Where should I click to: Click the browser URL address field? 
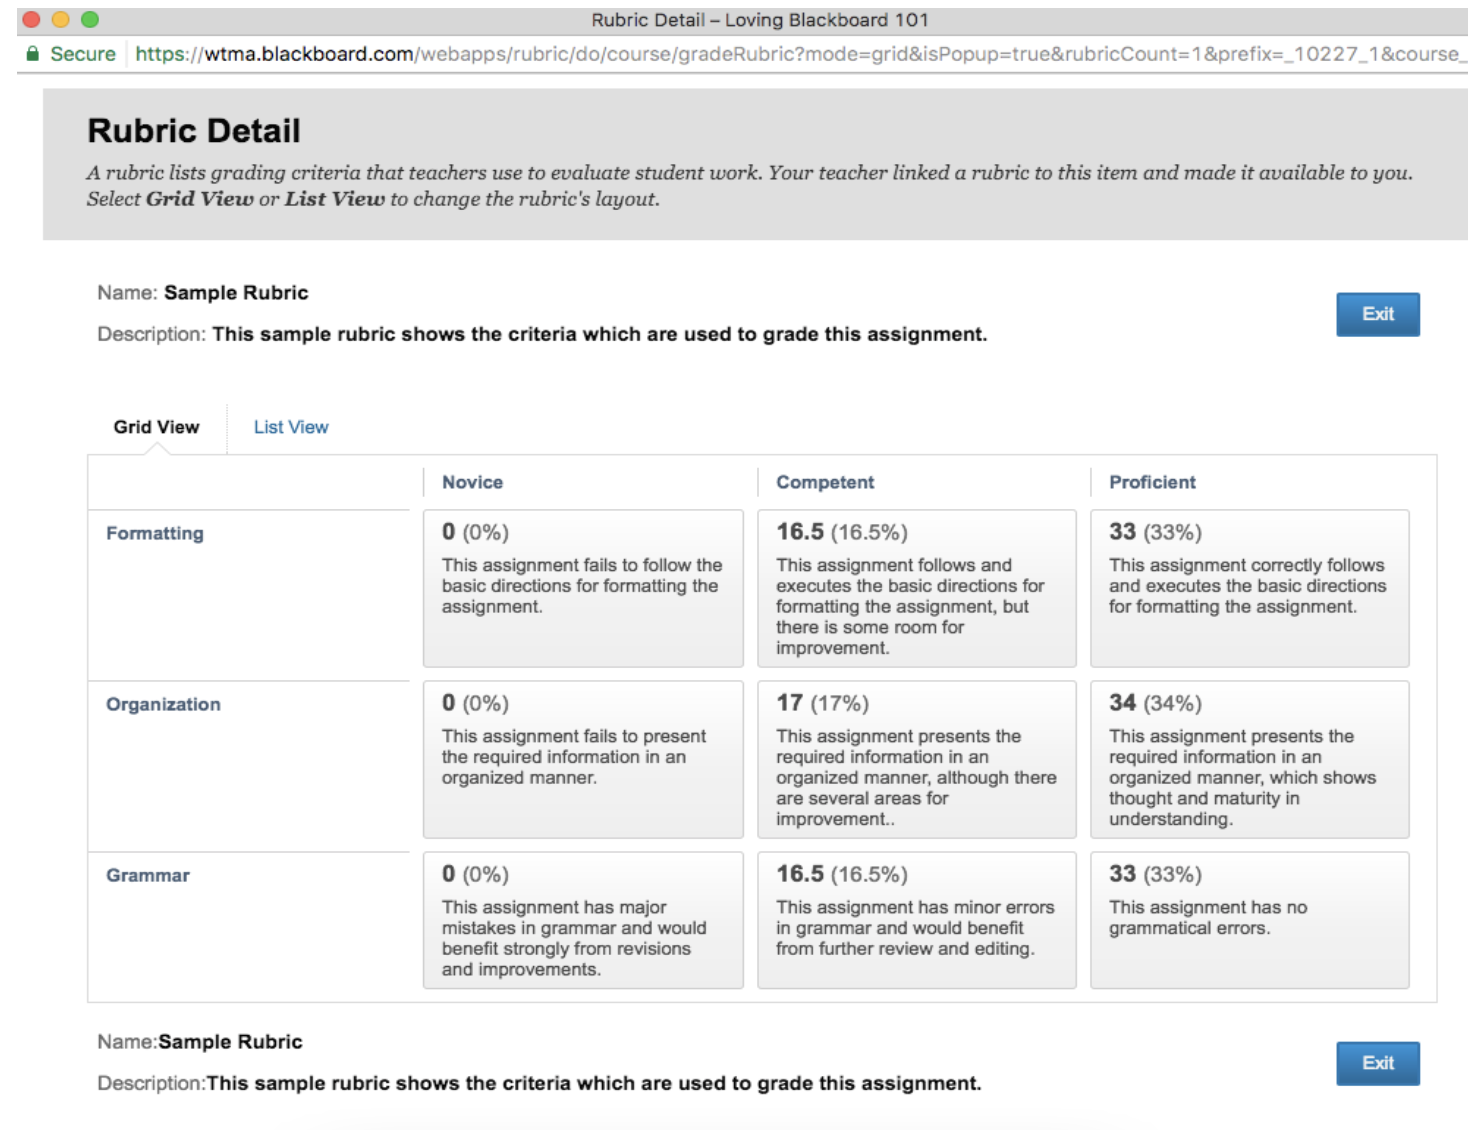(795, 54)
